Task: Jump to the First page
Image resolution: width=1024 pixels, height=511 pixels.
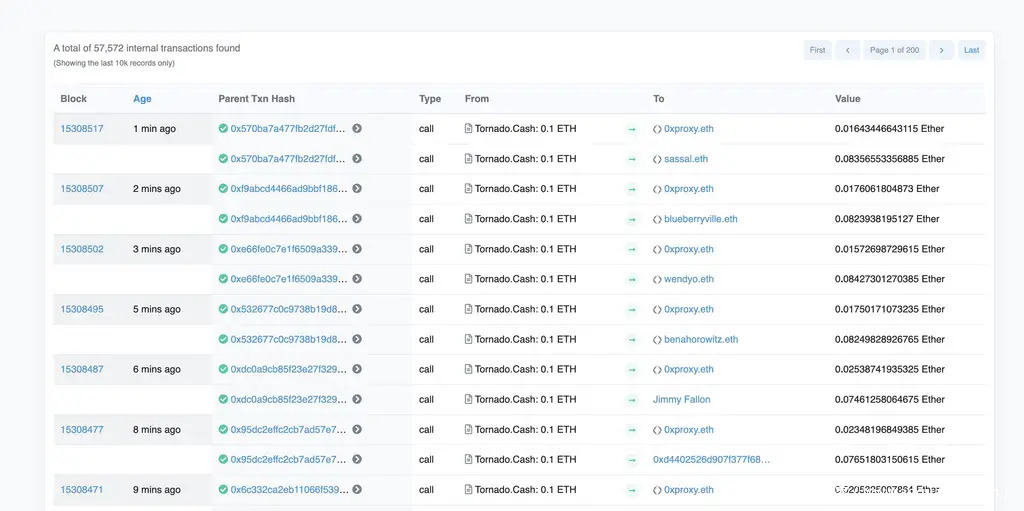Action: (x=817, y=50)
